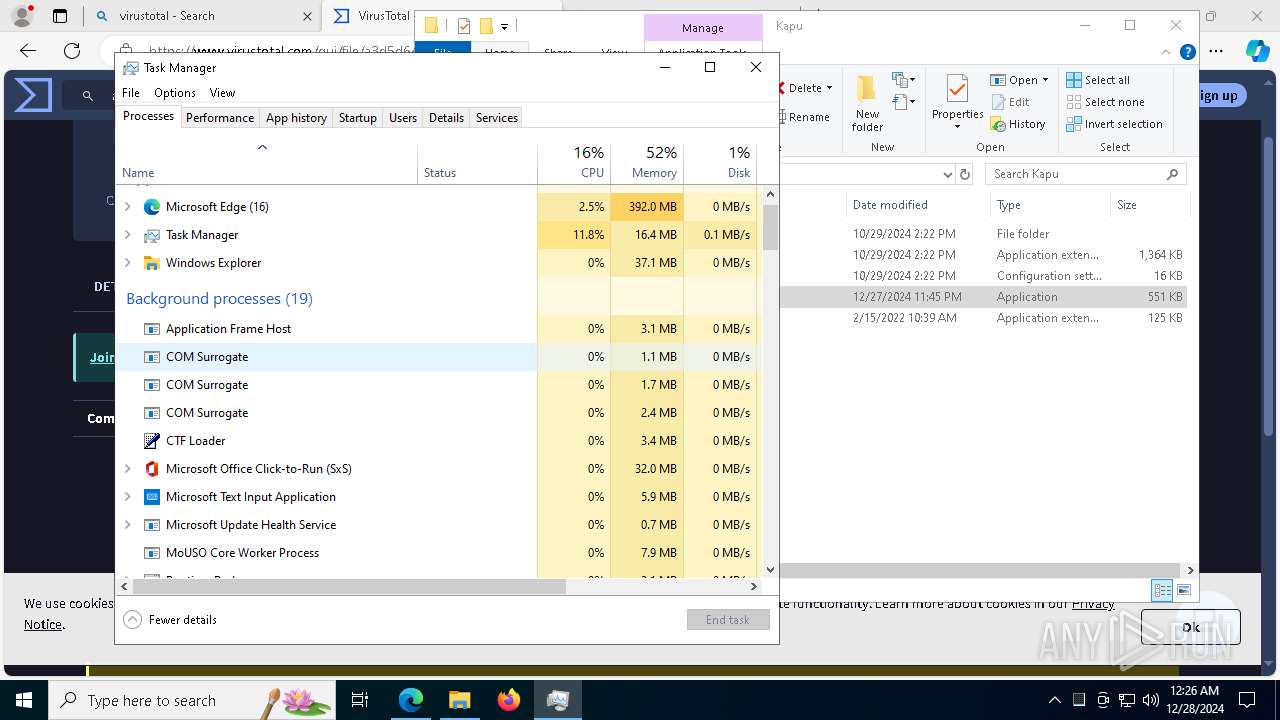The height and width of the screenshot is (720, 1280).
Task: Click Rename in Explorer ribbon
Action: click(804, 117)
